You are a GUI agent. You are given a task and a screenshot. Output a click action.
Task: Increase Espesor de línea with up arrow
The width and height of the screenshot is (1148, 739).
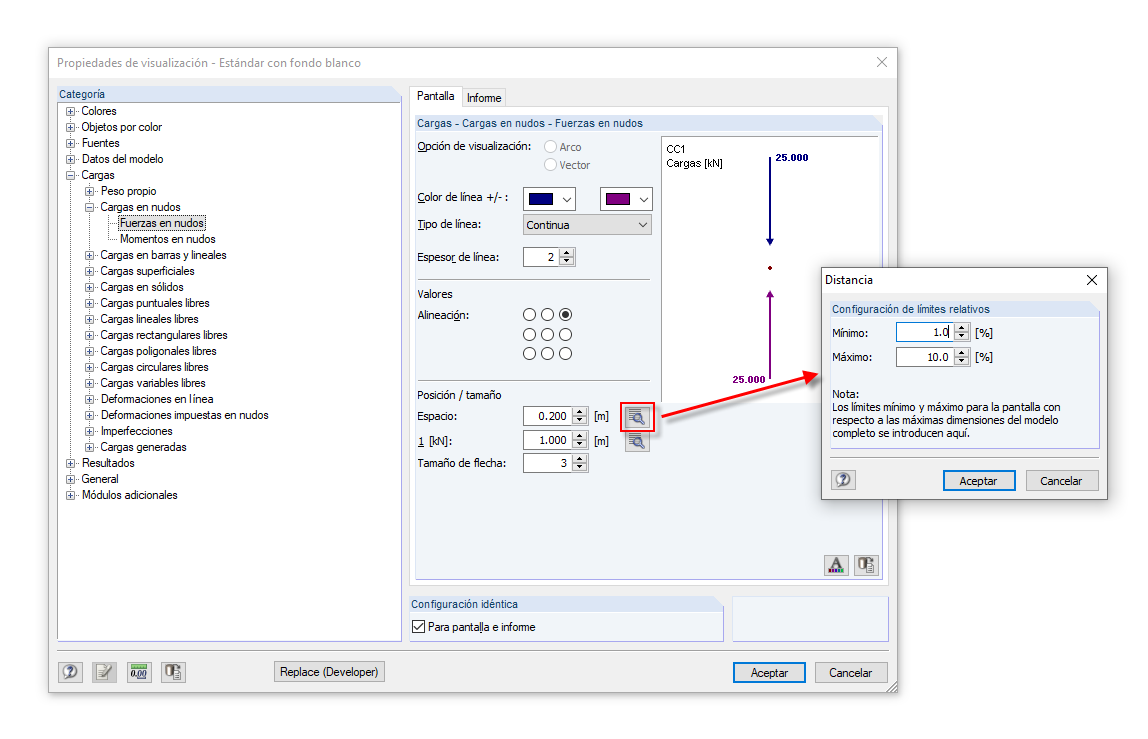click(567, 253)
